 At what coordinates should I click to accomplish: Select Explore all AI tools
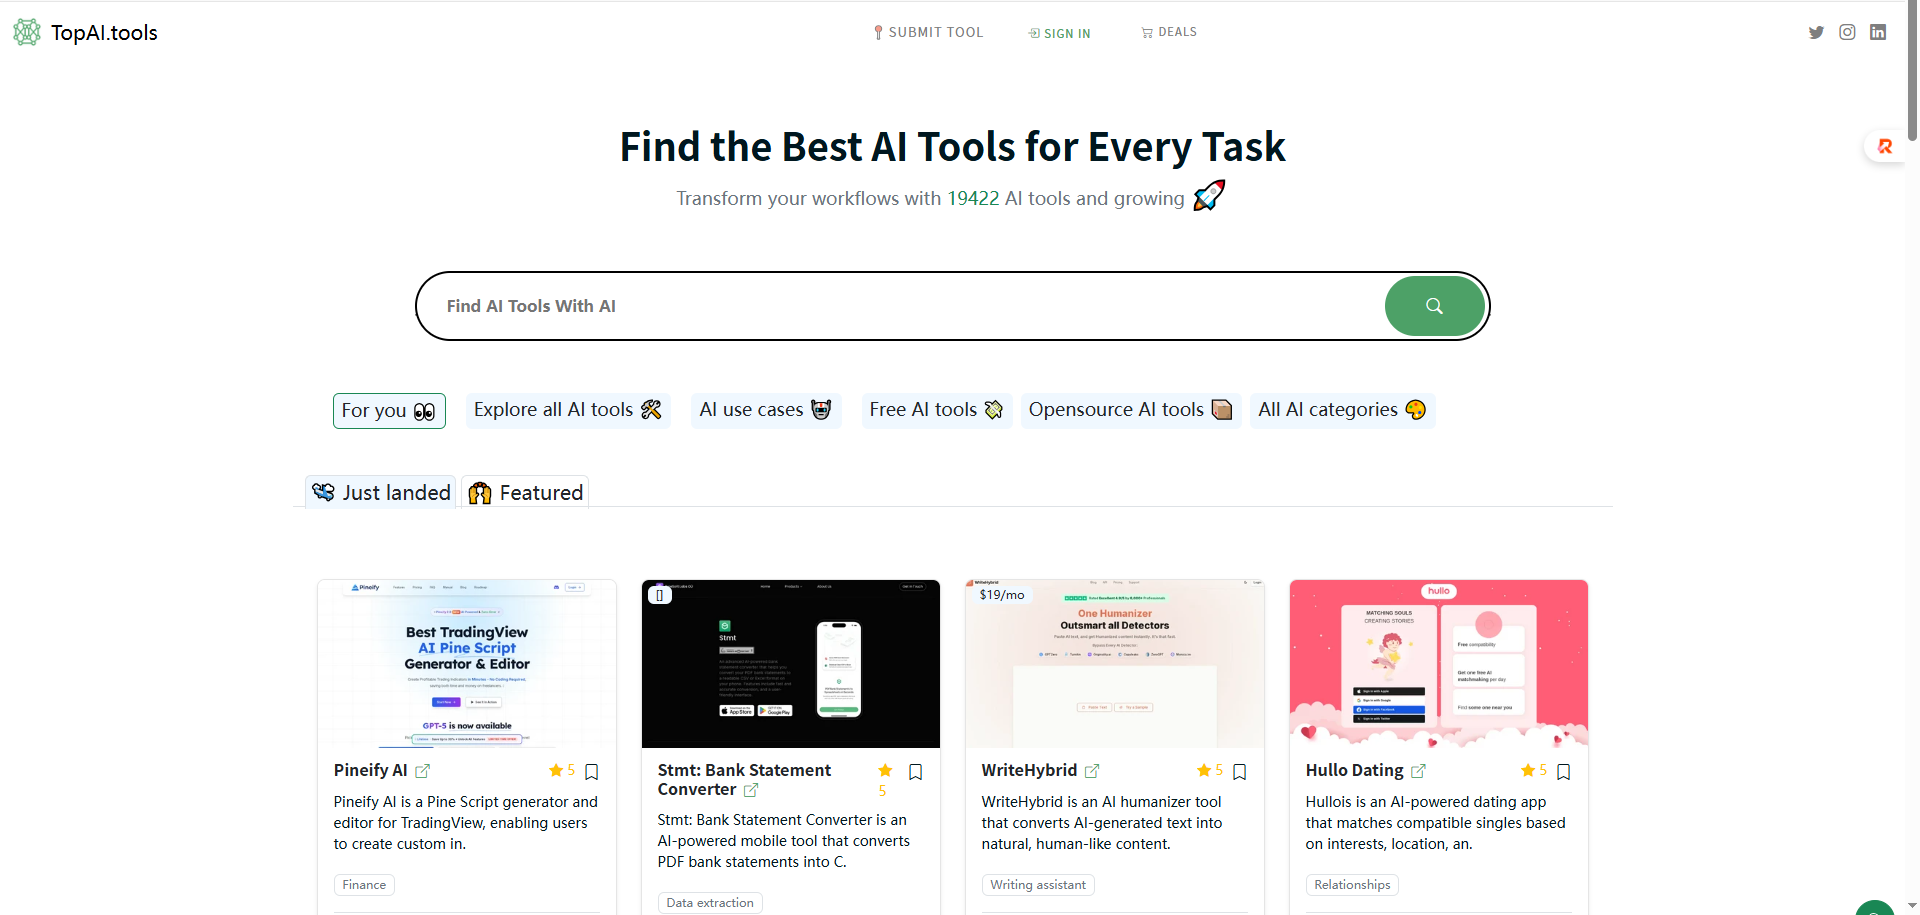568,410
